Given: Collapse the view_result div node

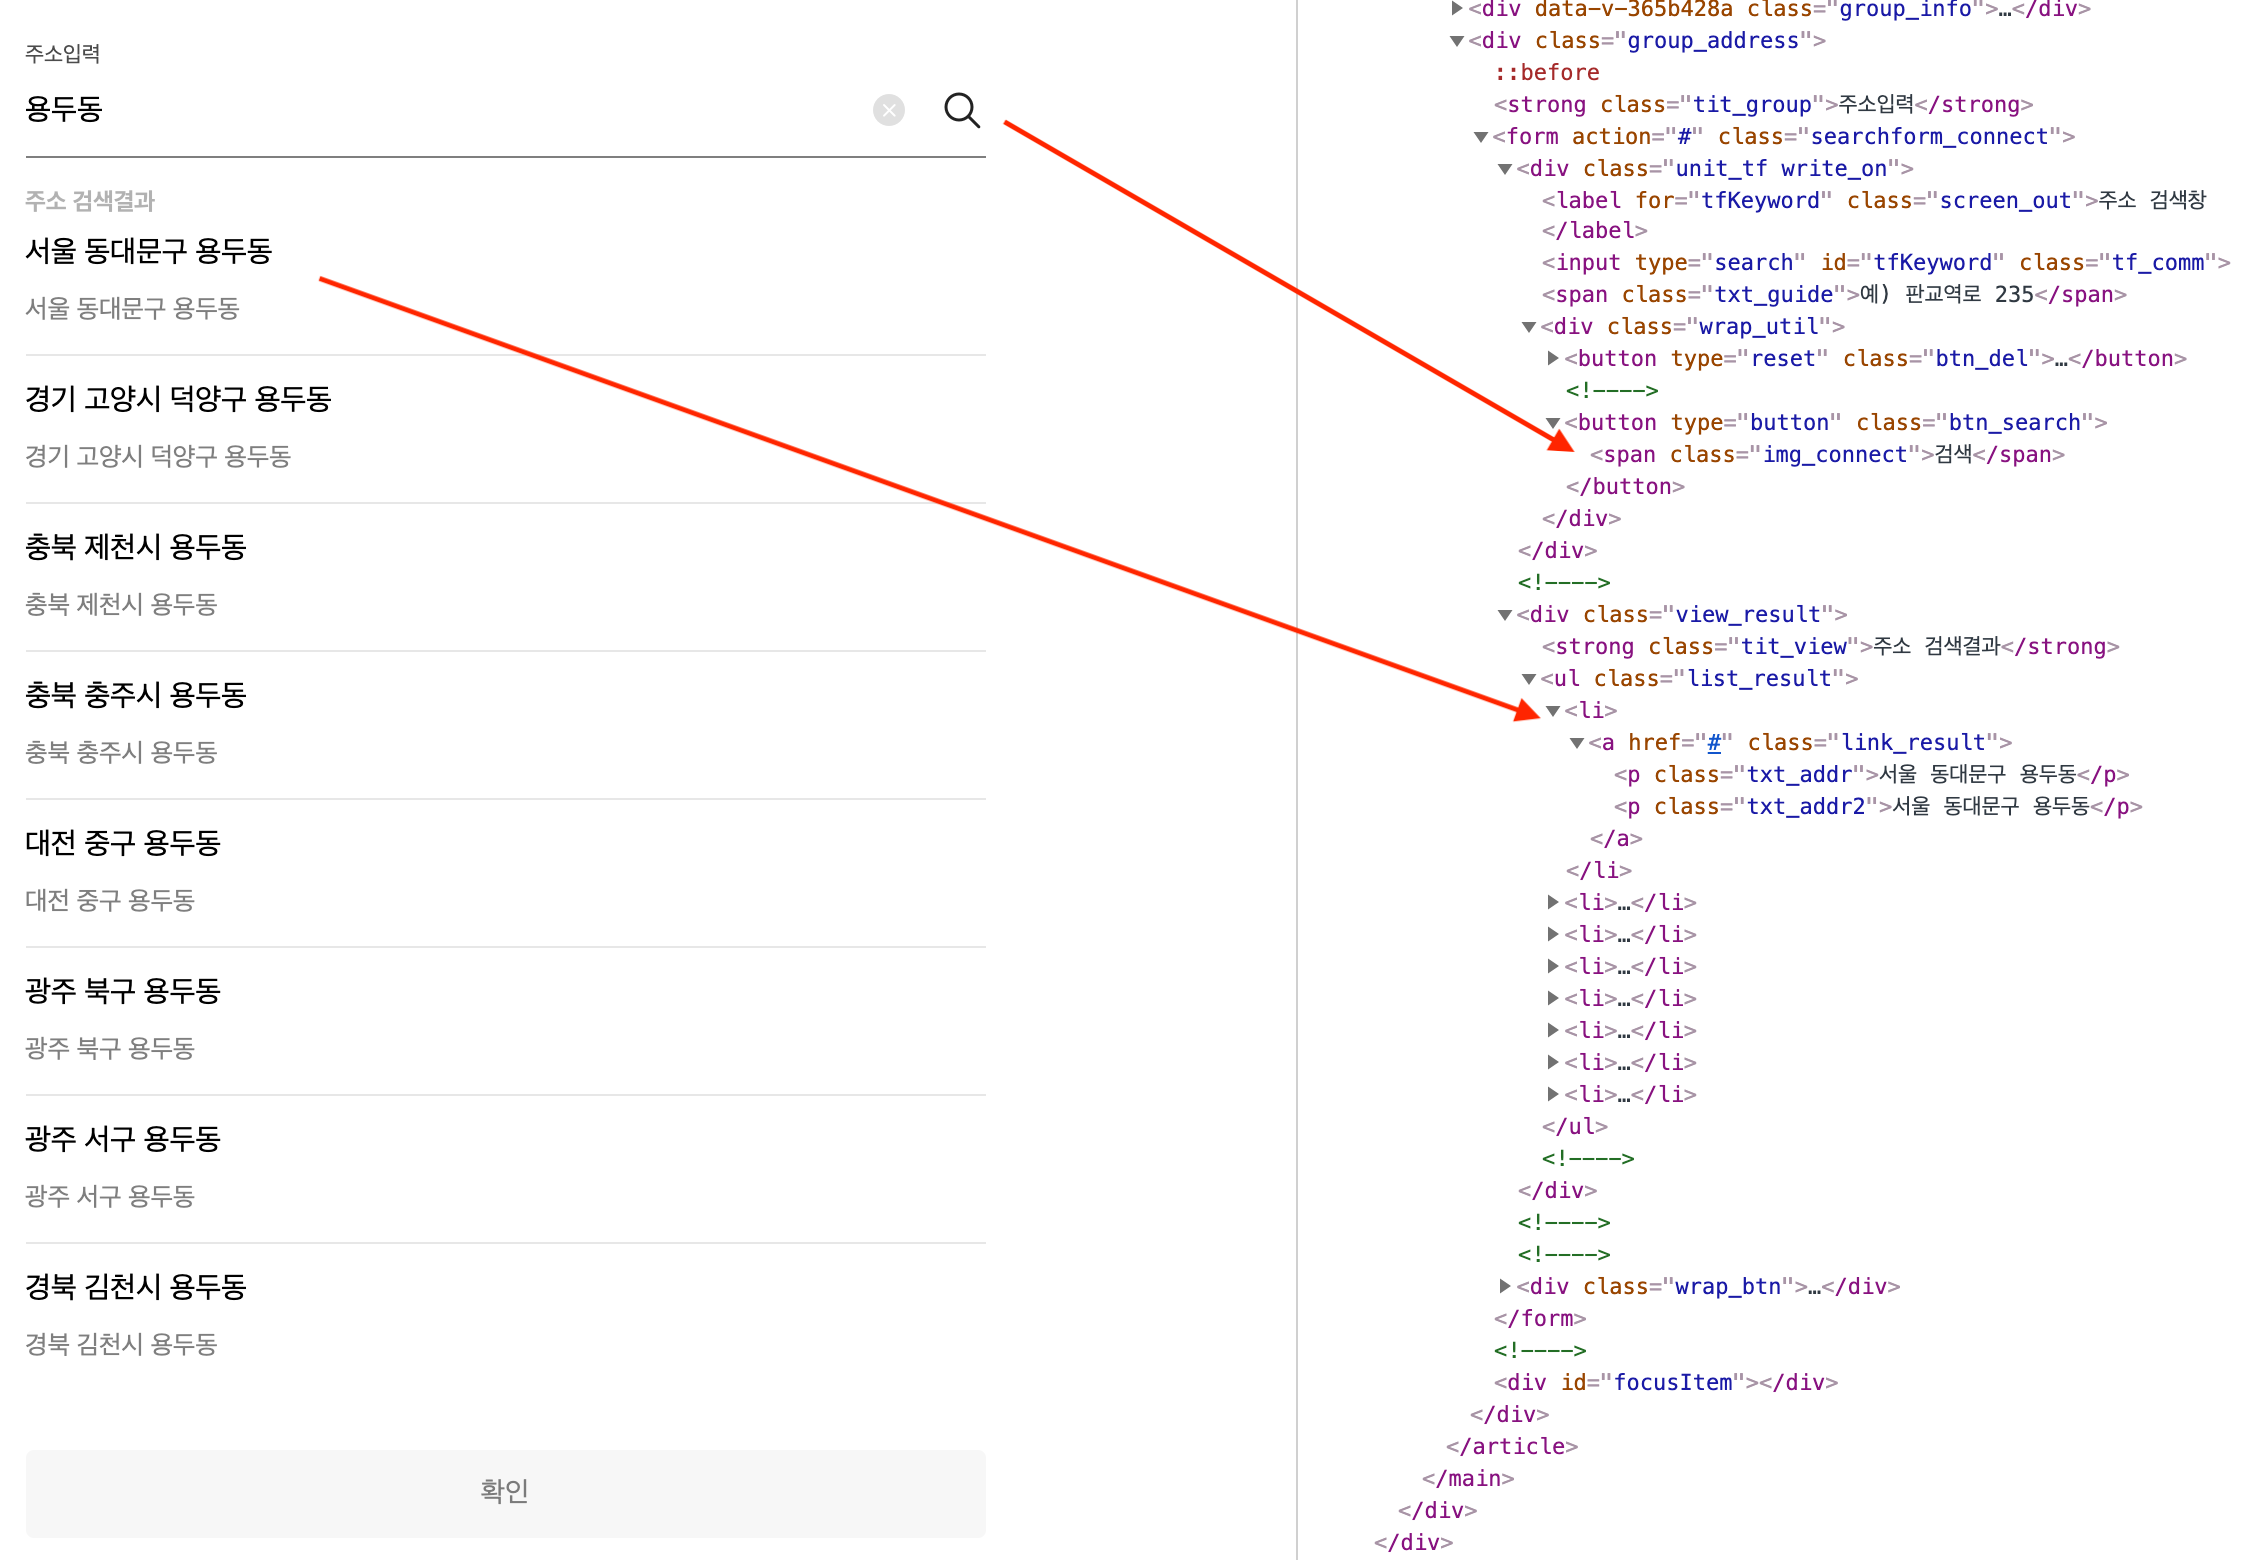Looking at the screenshot, I should 1505,615.
